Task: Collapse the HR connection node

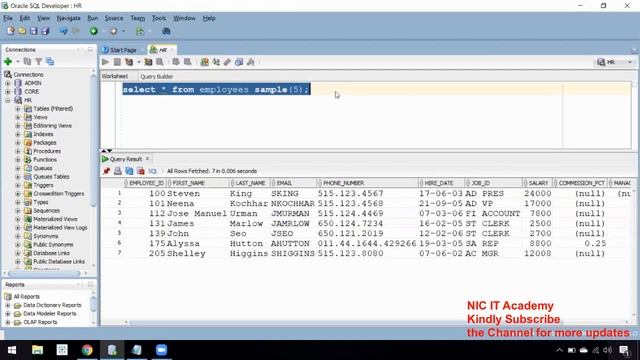Action: pos(8,100)
